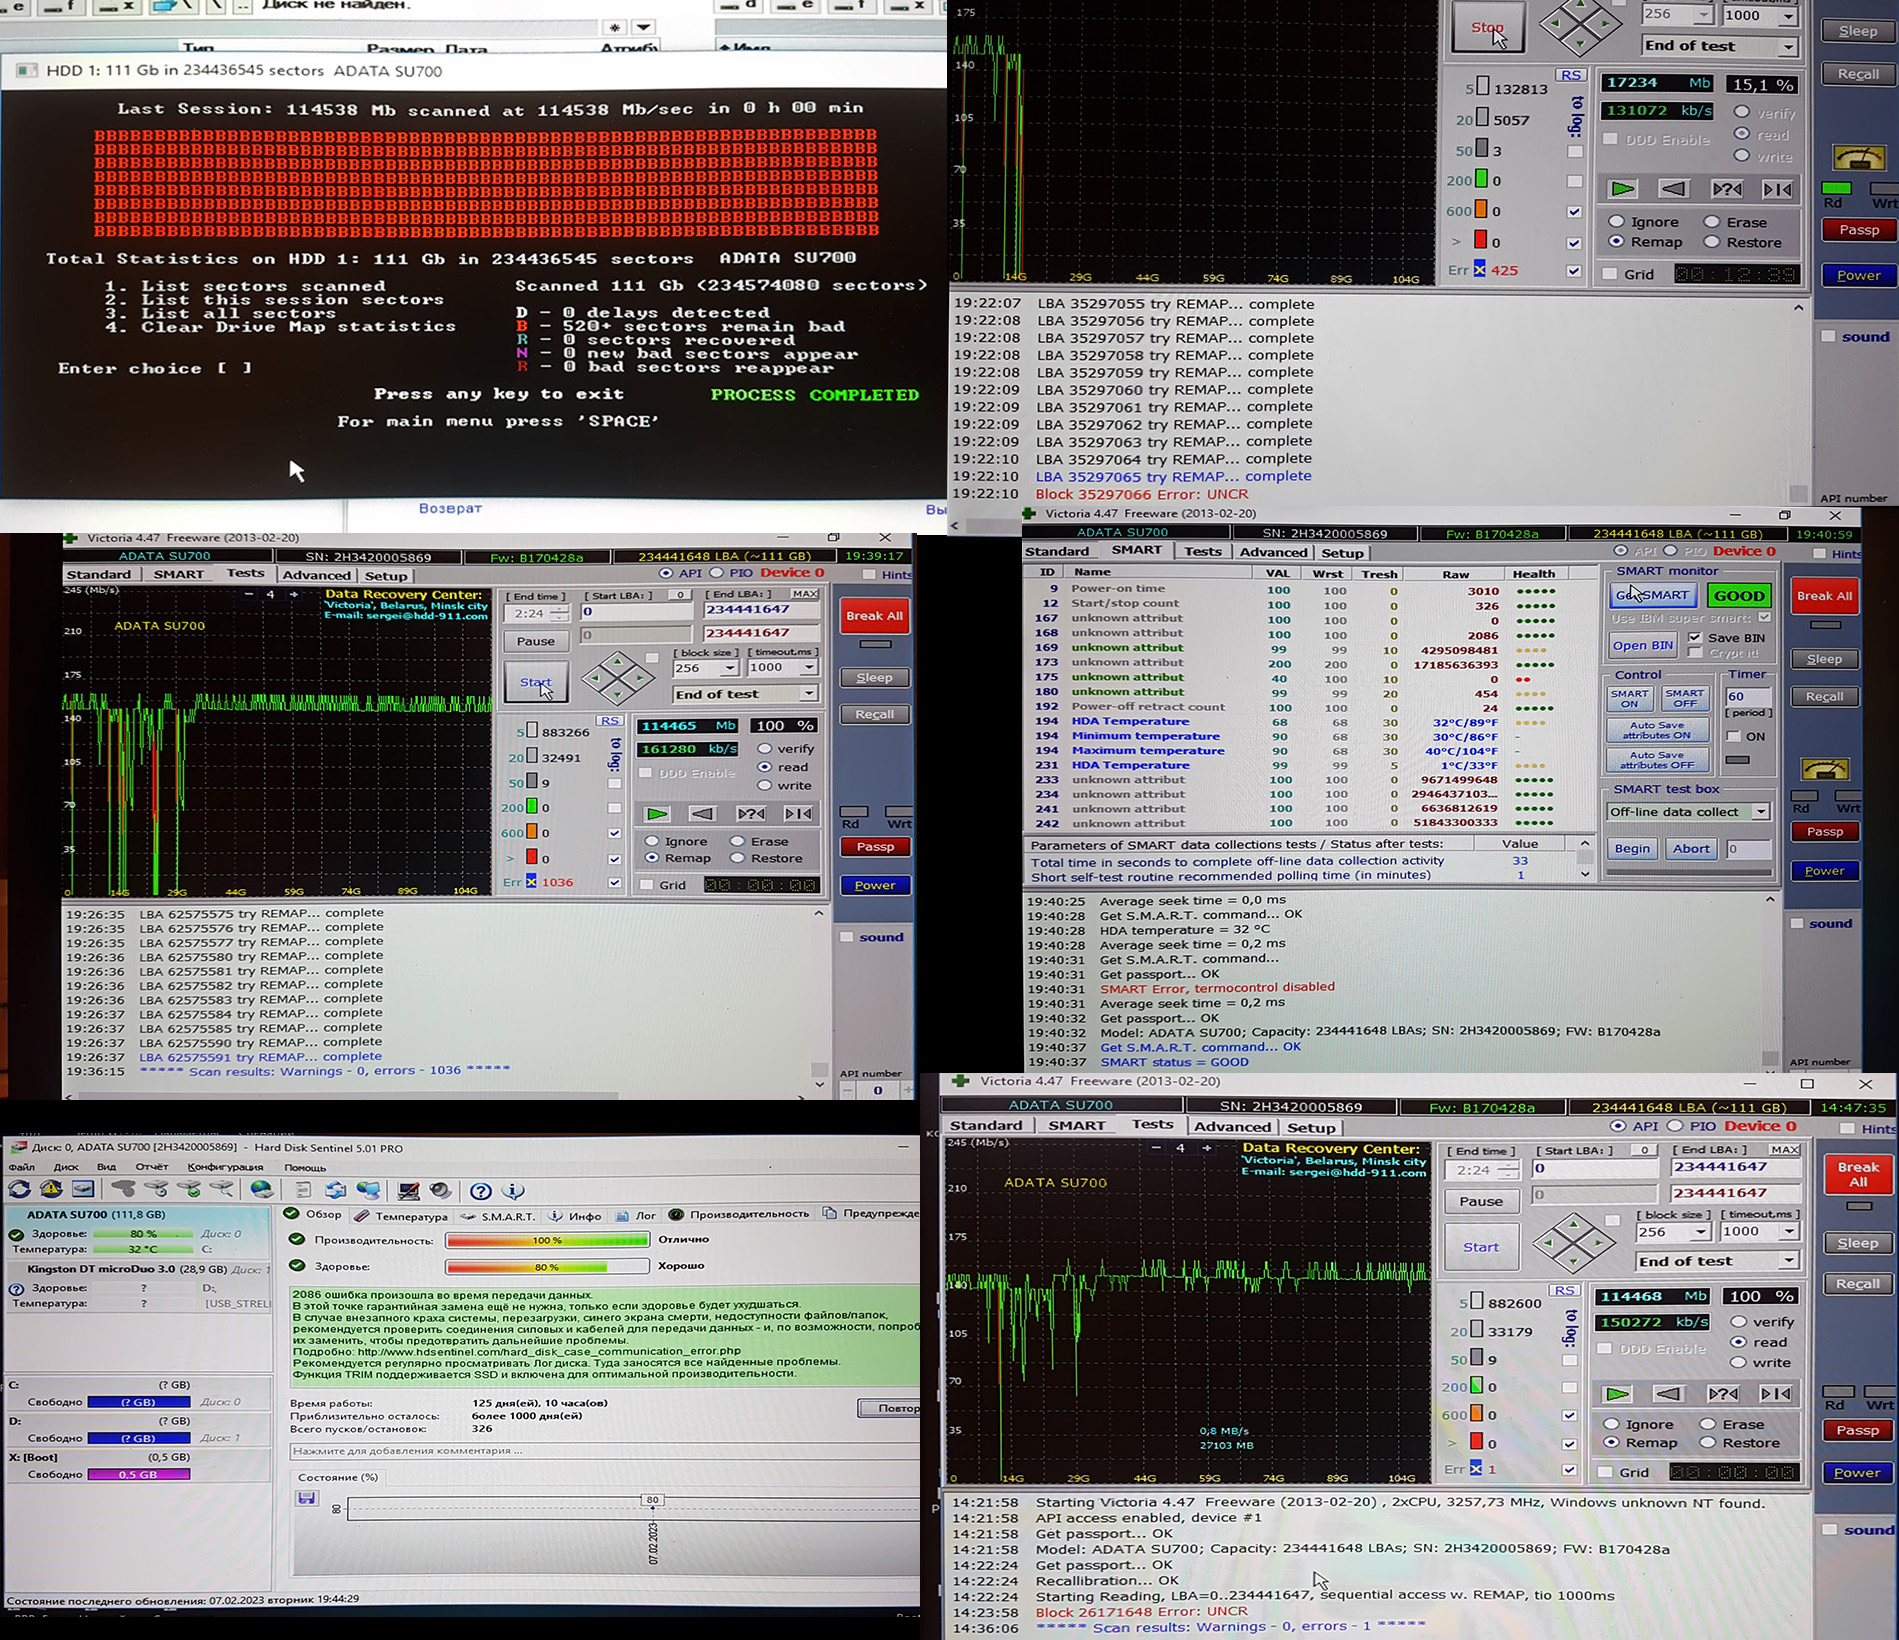The height and width of the screenshot is (1640, 1899).
Task: Click green play arrow in 14:47 Victoria window
Action: (x=1617, y=1393)
